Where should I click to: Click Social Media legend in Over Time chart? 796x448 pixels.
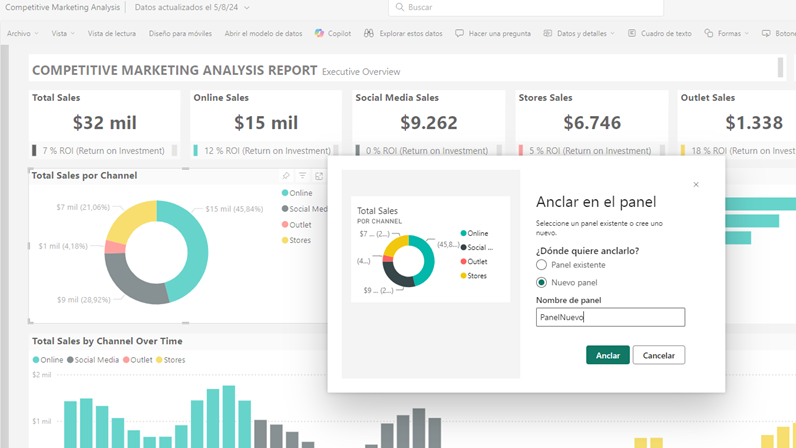pos(93,360)
